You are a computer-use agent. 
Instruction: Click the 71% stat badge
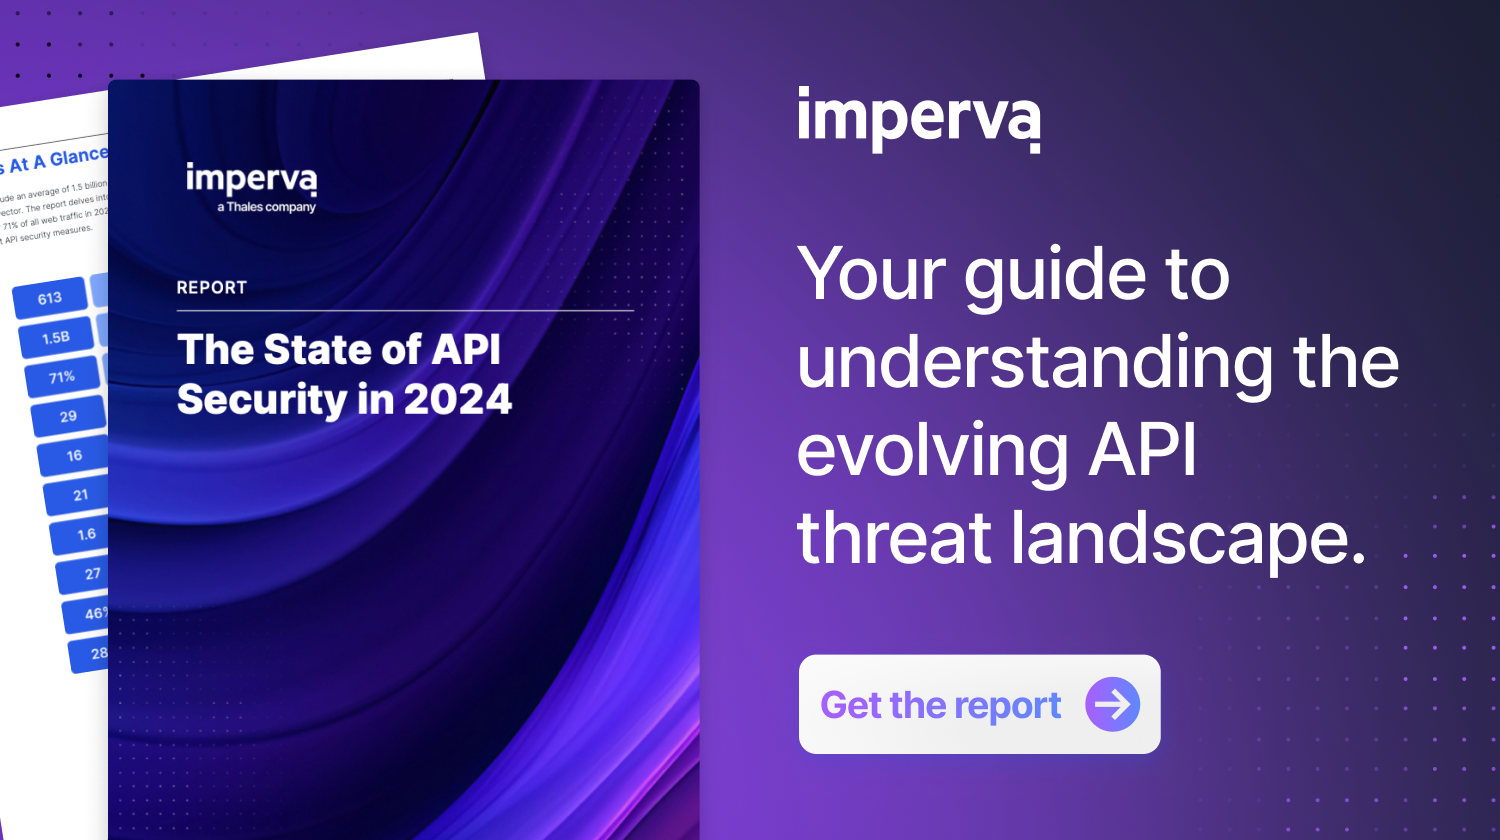[62, 377]
